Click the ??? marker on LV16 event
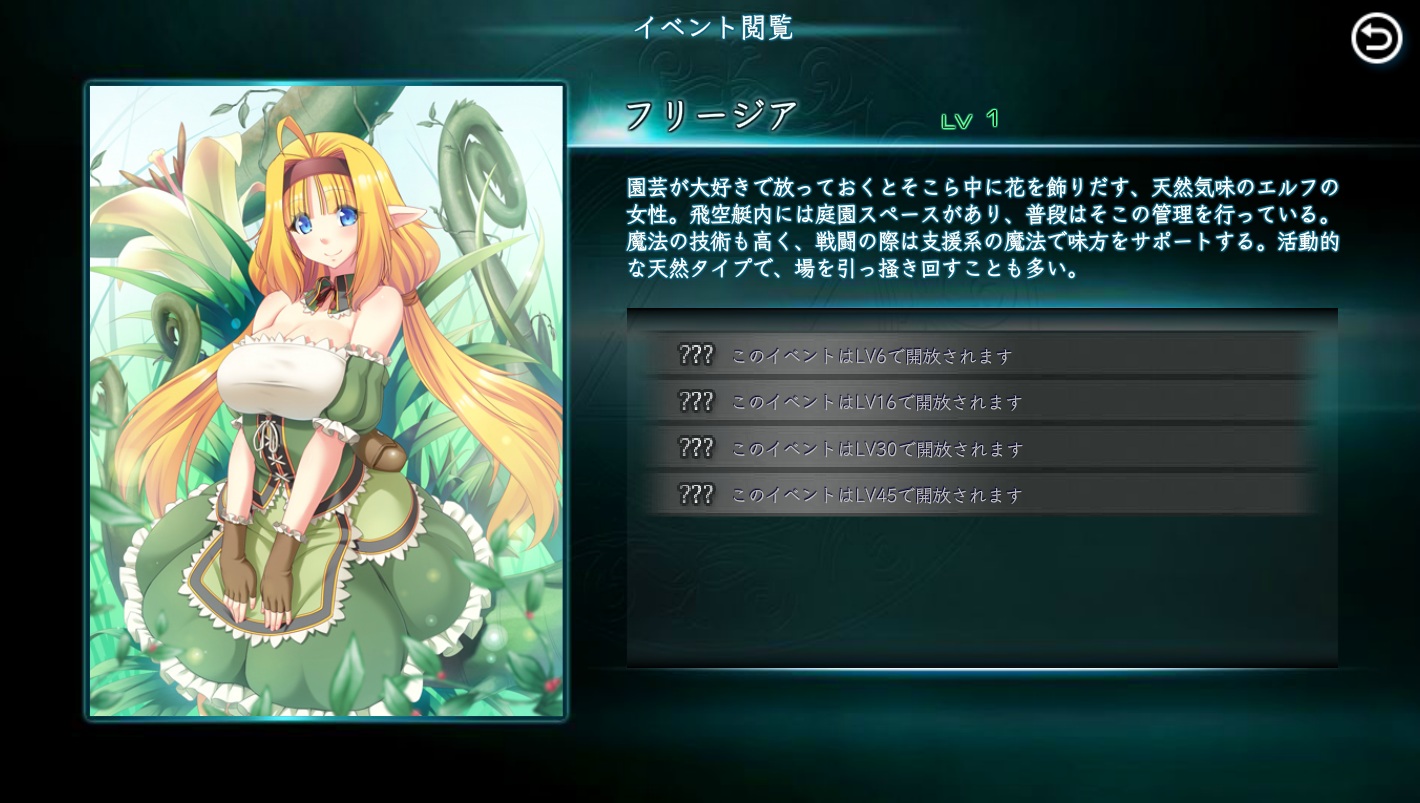 (696, 401)
